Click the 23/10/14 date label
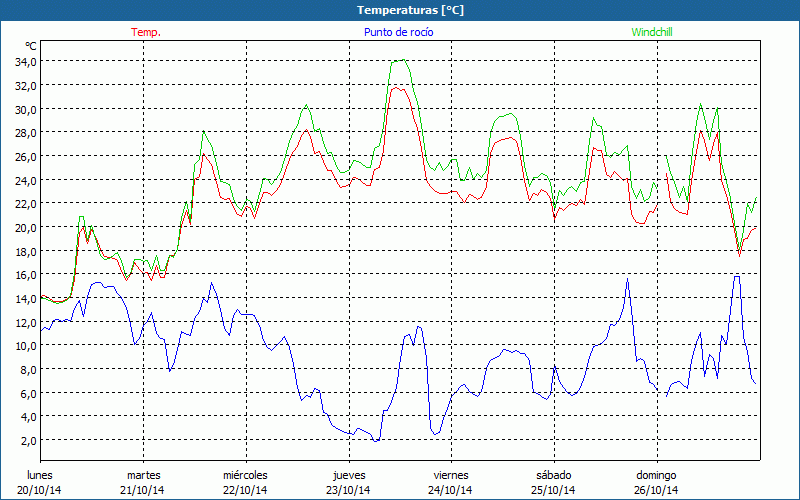This screenshot has height=500, width=800. pos(348,490)
